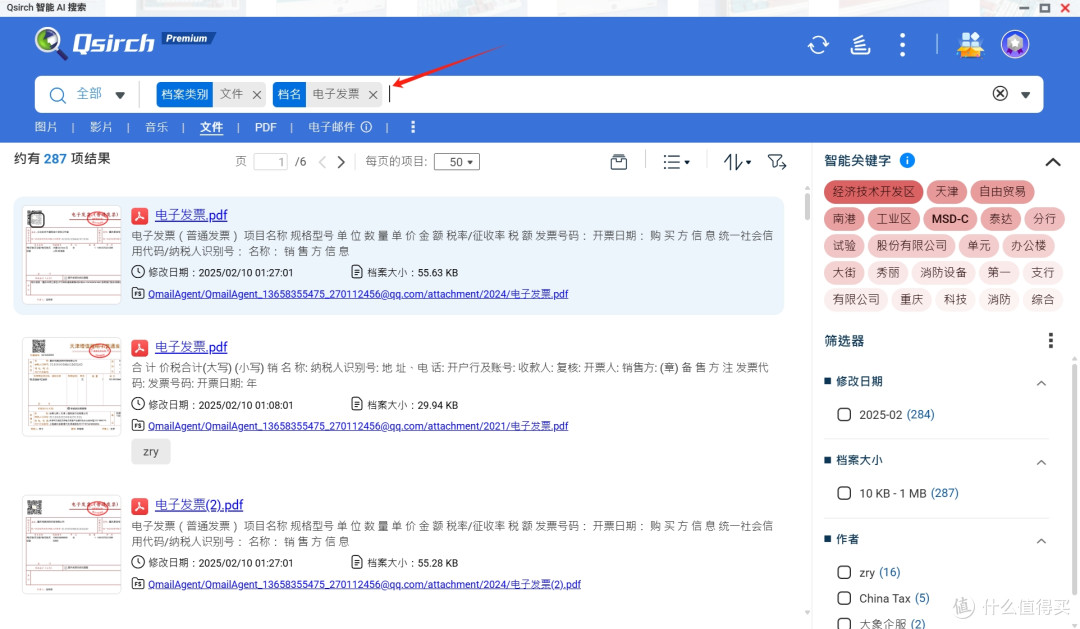1080x629 pixels.
Task: Click the archive box icon in toolbar
Action: (619, 162)
